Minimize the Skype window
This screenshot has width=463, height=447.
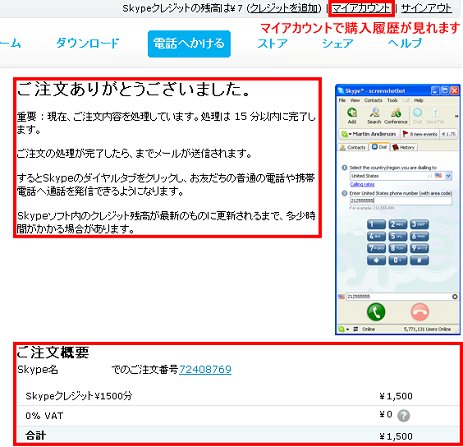tap(435, 91)
